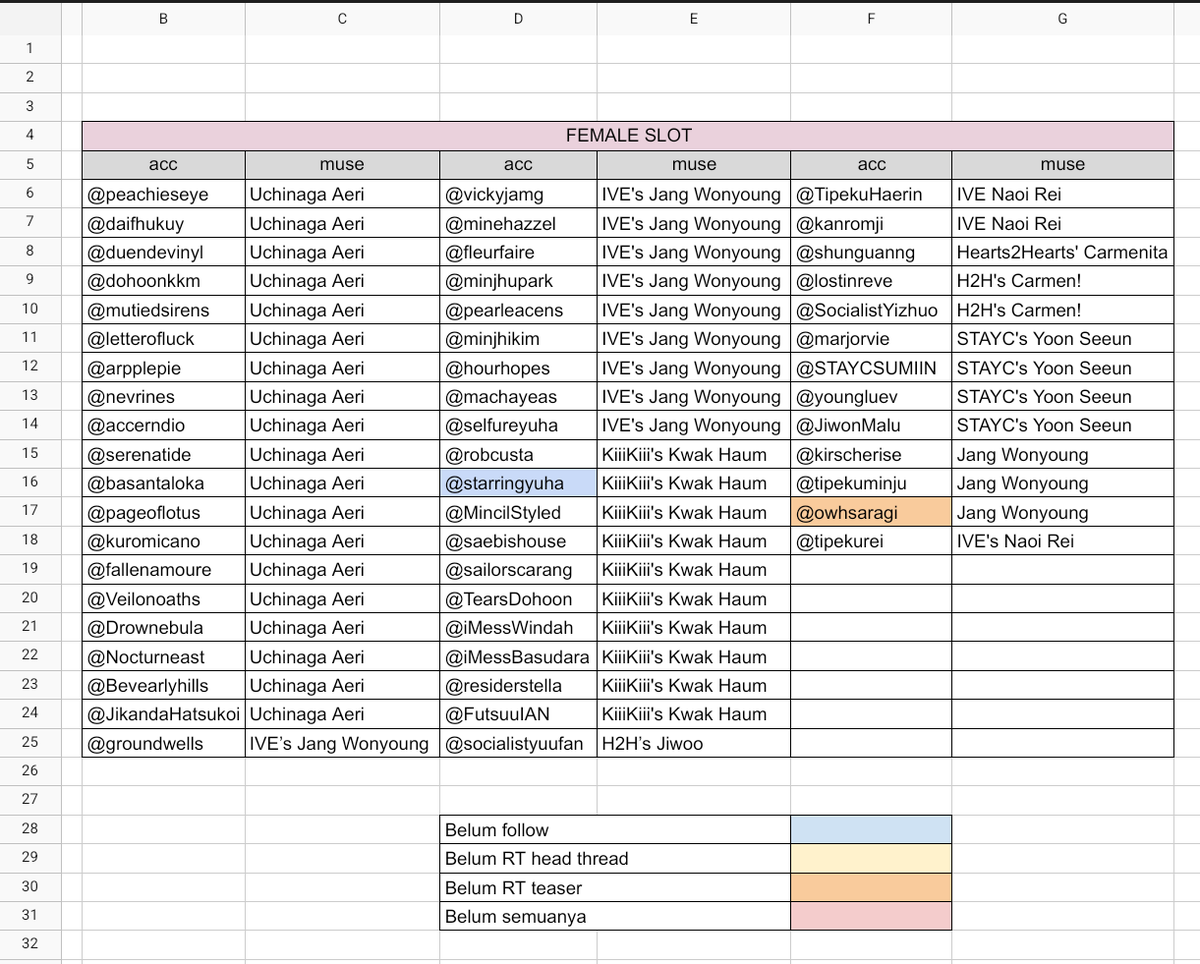
Task: Click cell Hearts2Hearts' Carmenita
Action: coord(1062,252)
